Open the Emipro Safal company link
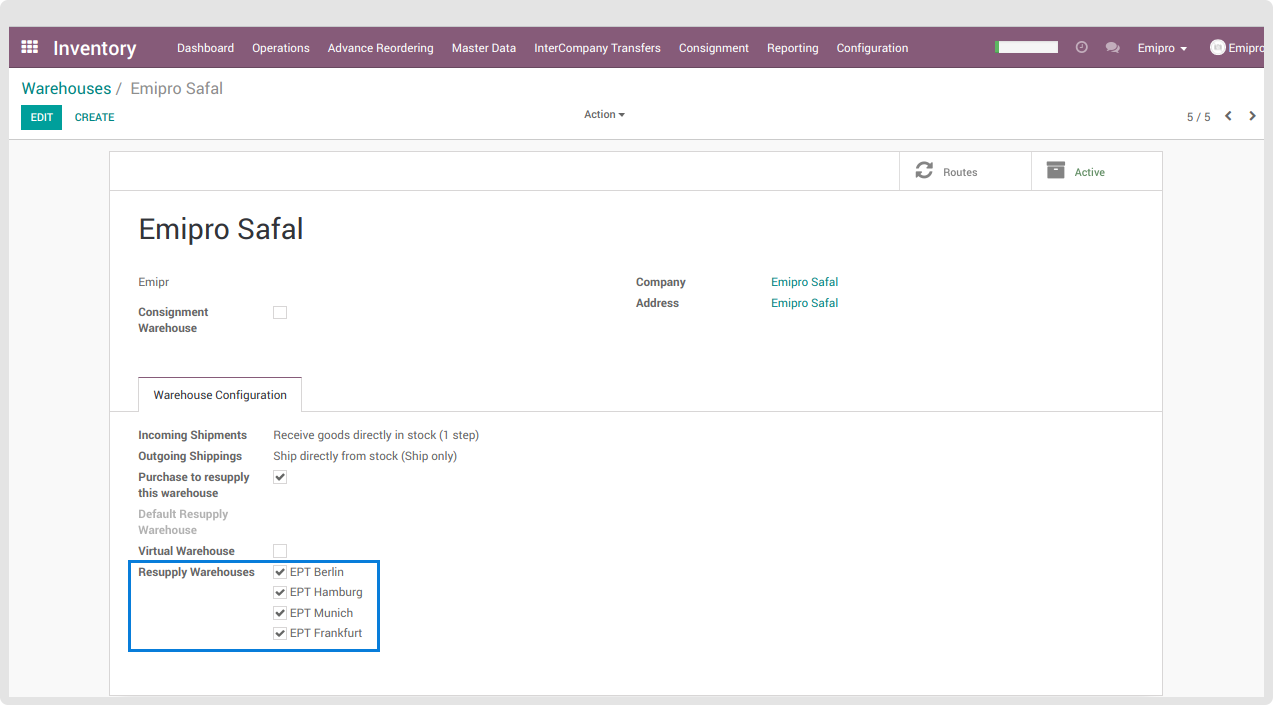Image resolution: width=1273 pixels, height=705 pixels. (804, 282)
